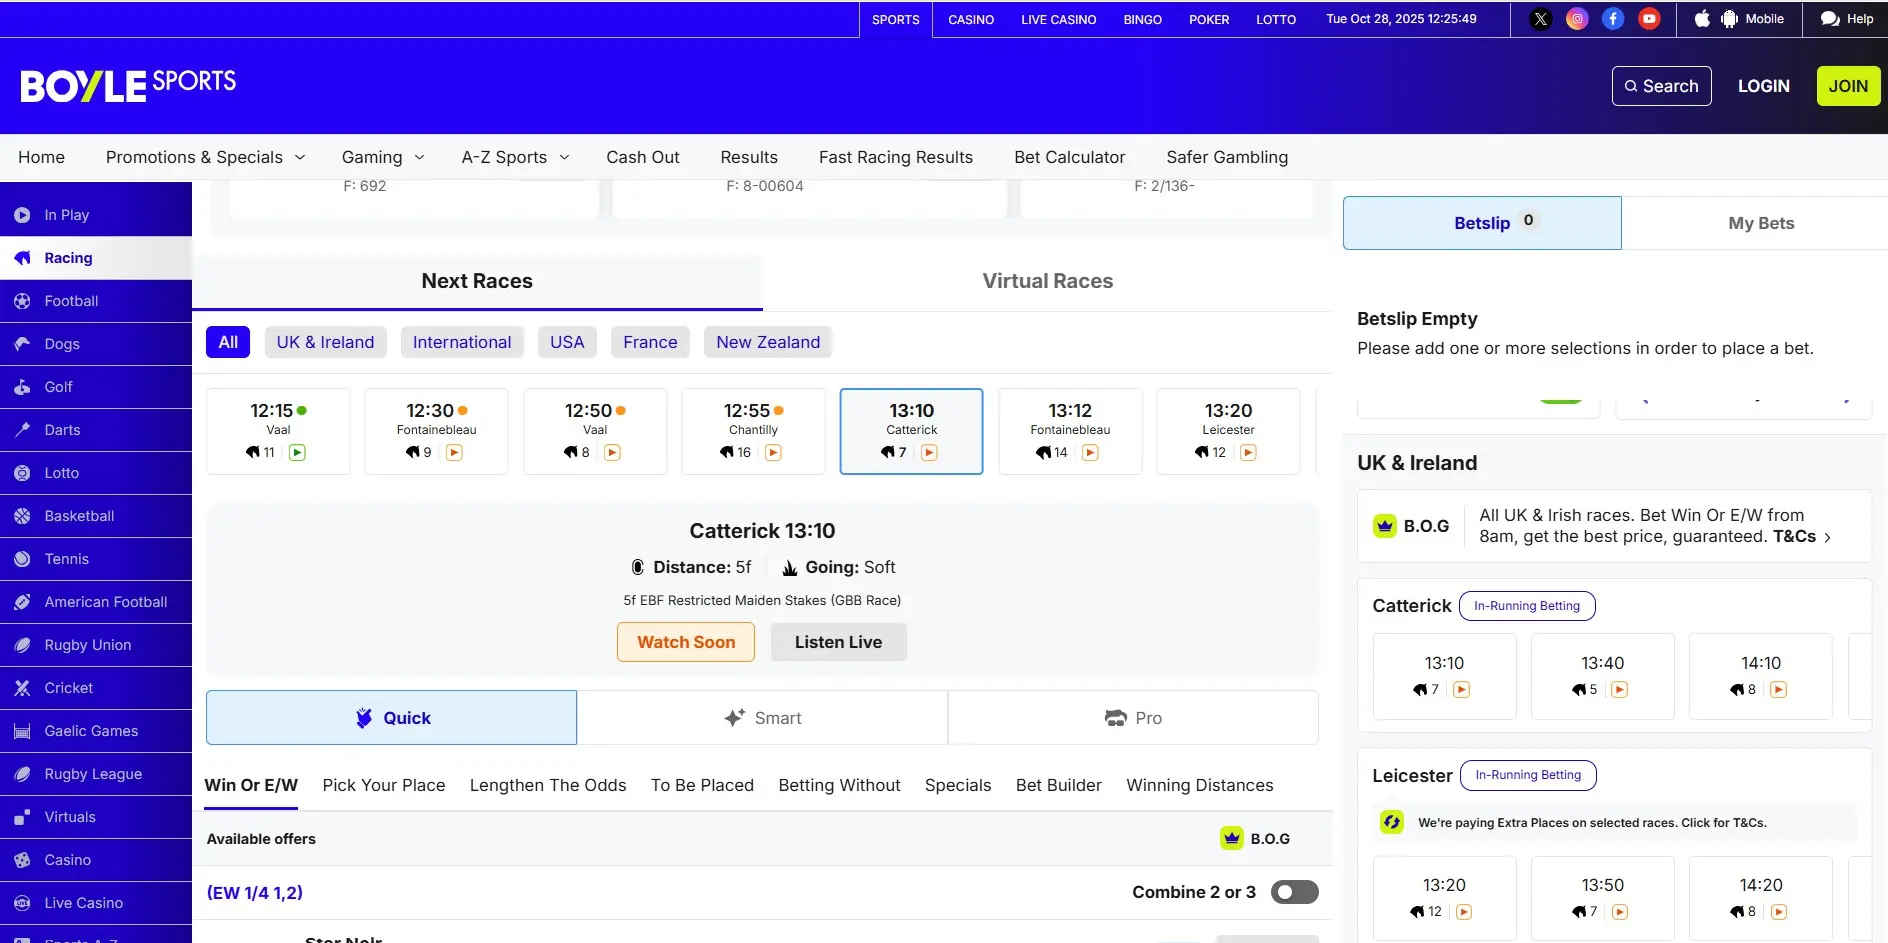The height and width of the screenshot is (943, 1888).
Task: Select the USA race filter
Action: pyautogui.click(x=567, y=342)
